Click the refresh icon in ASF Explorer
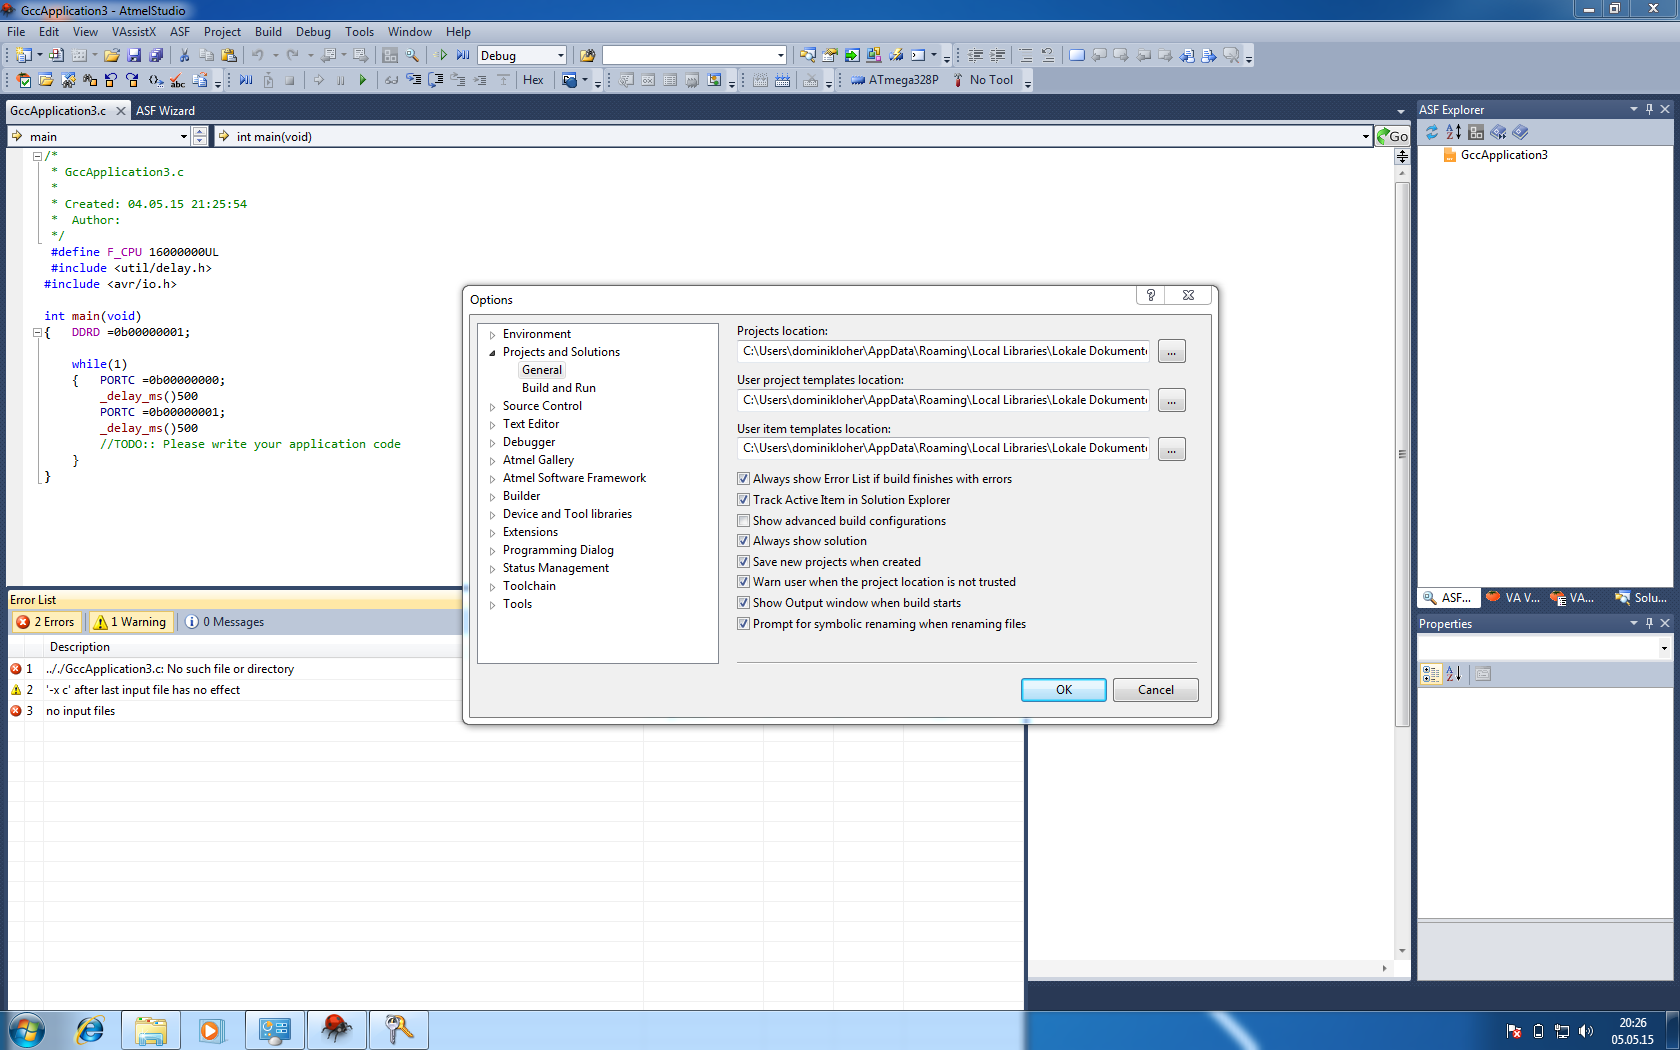1680x1050 pixels. pos(1431,132)
